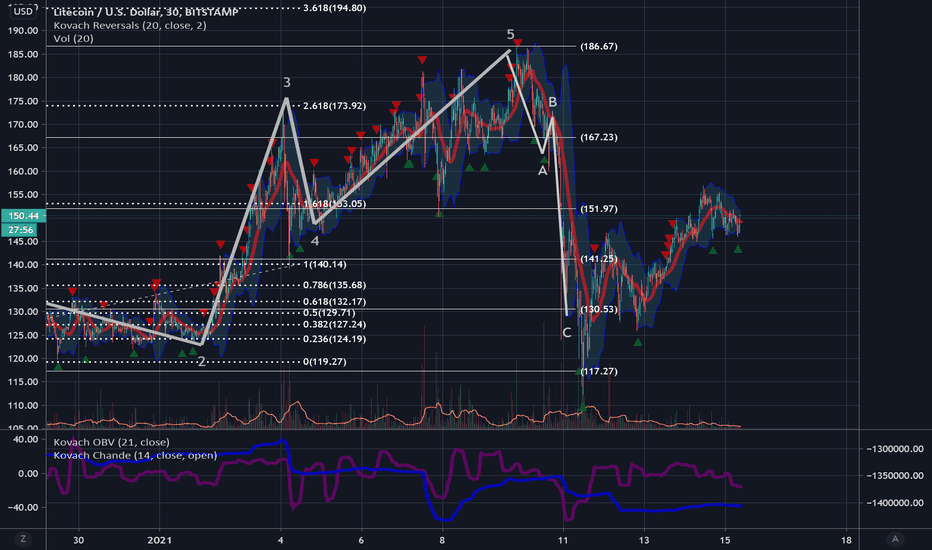Click the 0.382(127.24) Fibonacci level

click(x=334, y=325)
